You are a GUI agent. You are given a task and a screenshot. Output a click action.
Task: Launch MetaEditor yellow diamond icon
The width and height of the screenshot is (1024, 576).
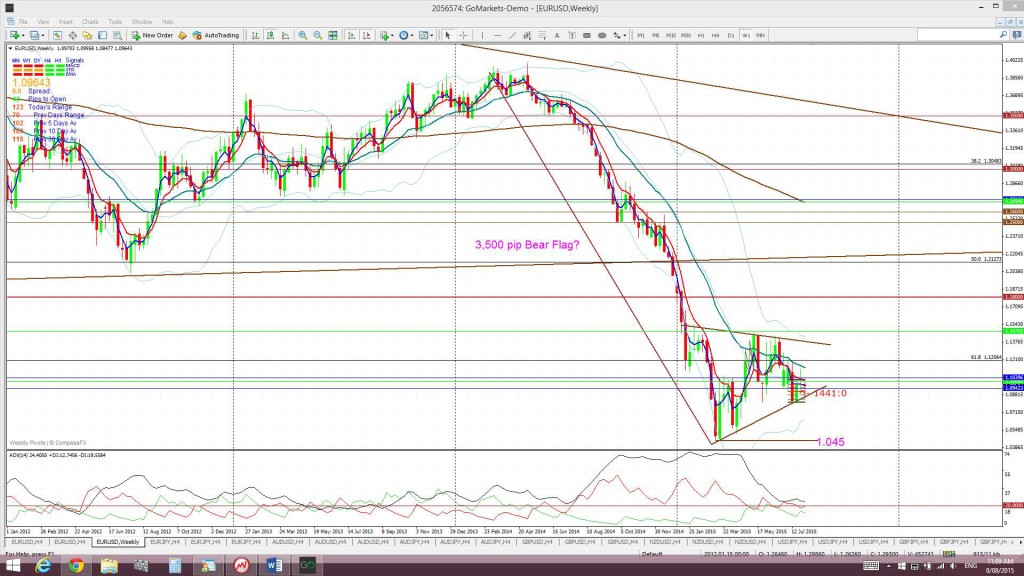click(182, 35)
